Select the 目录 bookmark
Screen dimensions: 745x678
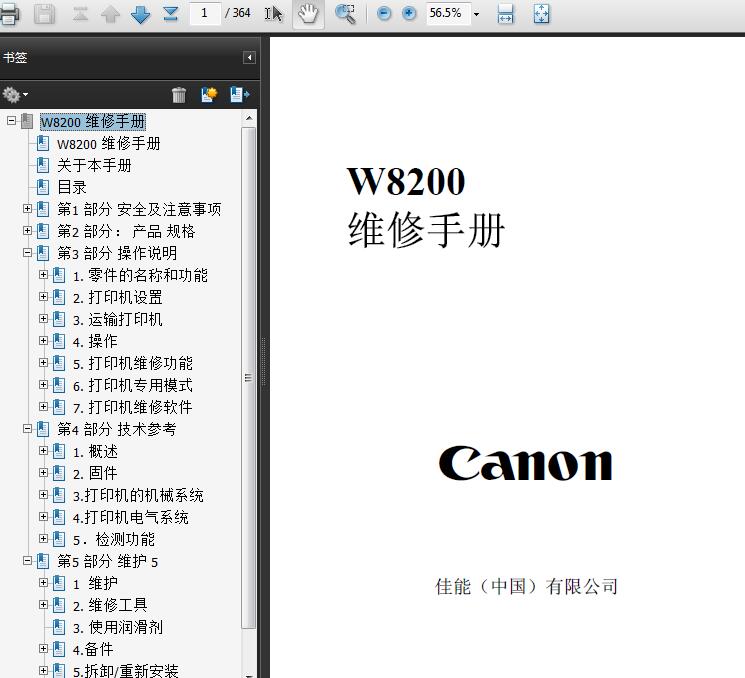pos(71,187)
